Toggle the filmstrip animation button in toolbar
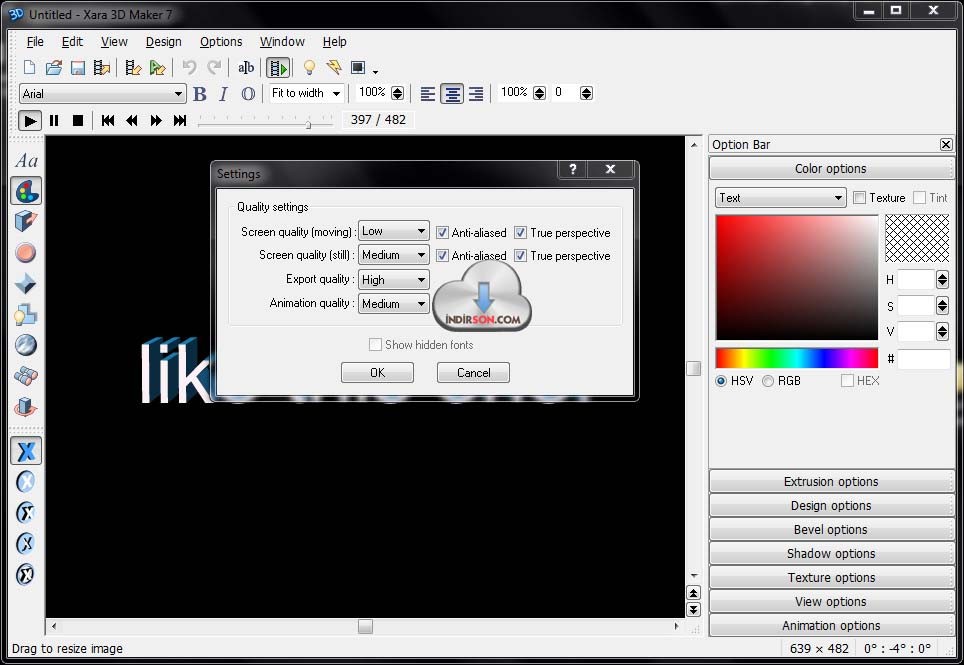The width and height of the screenshot is (964, 665). click(x=279, y=68)
